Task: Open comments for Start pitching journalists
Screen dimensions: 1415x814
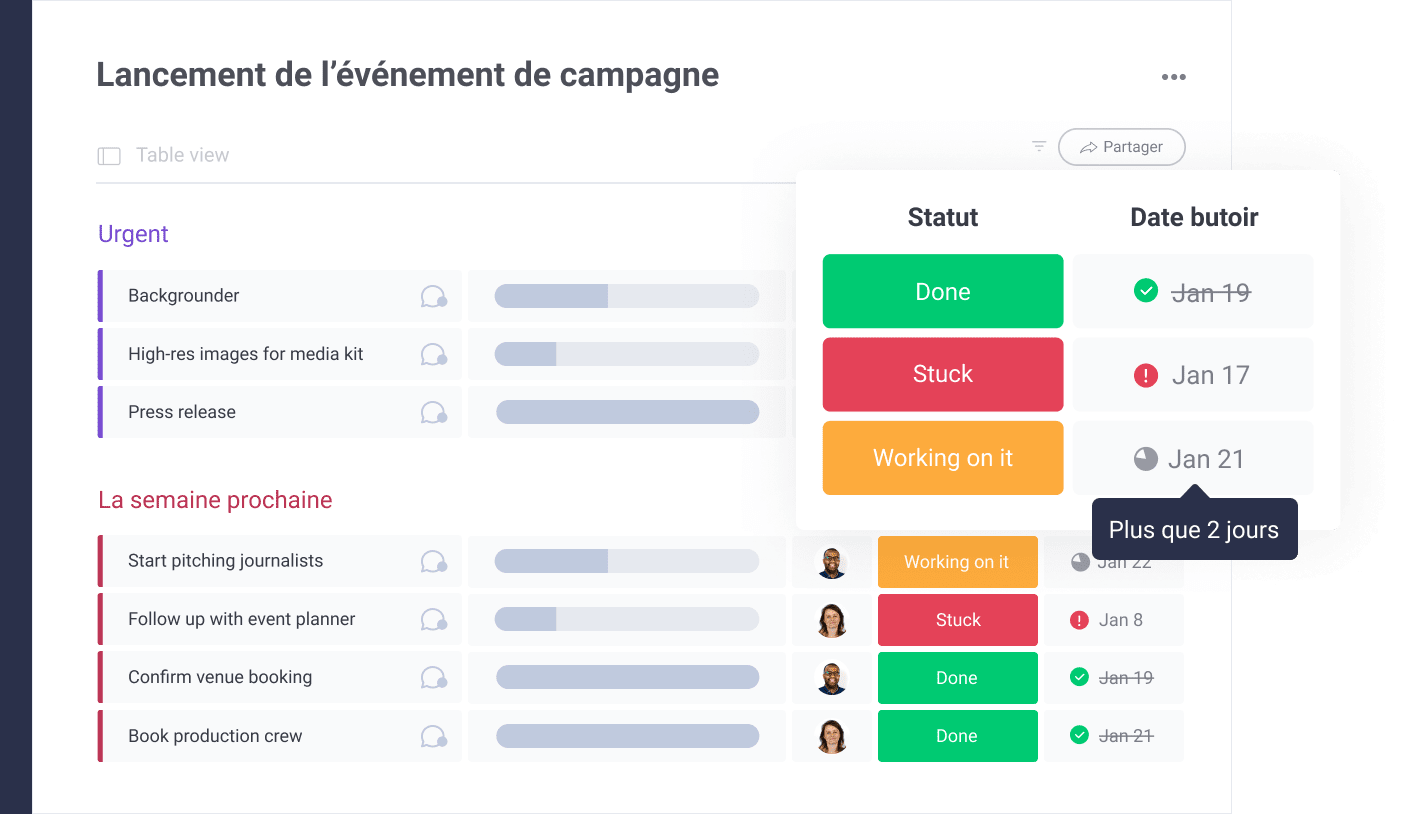Action: 433,561
